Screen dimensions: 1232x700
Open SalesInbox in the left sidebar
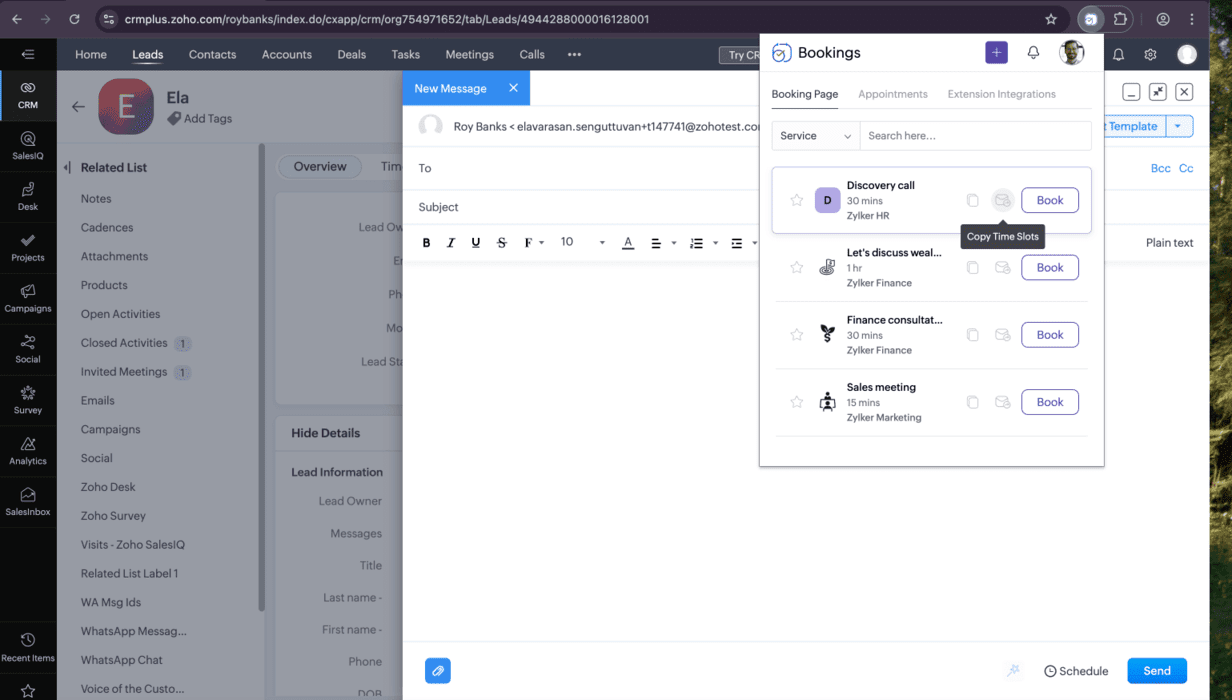28,502
